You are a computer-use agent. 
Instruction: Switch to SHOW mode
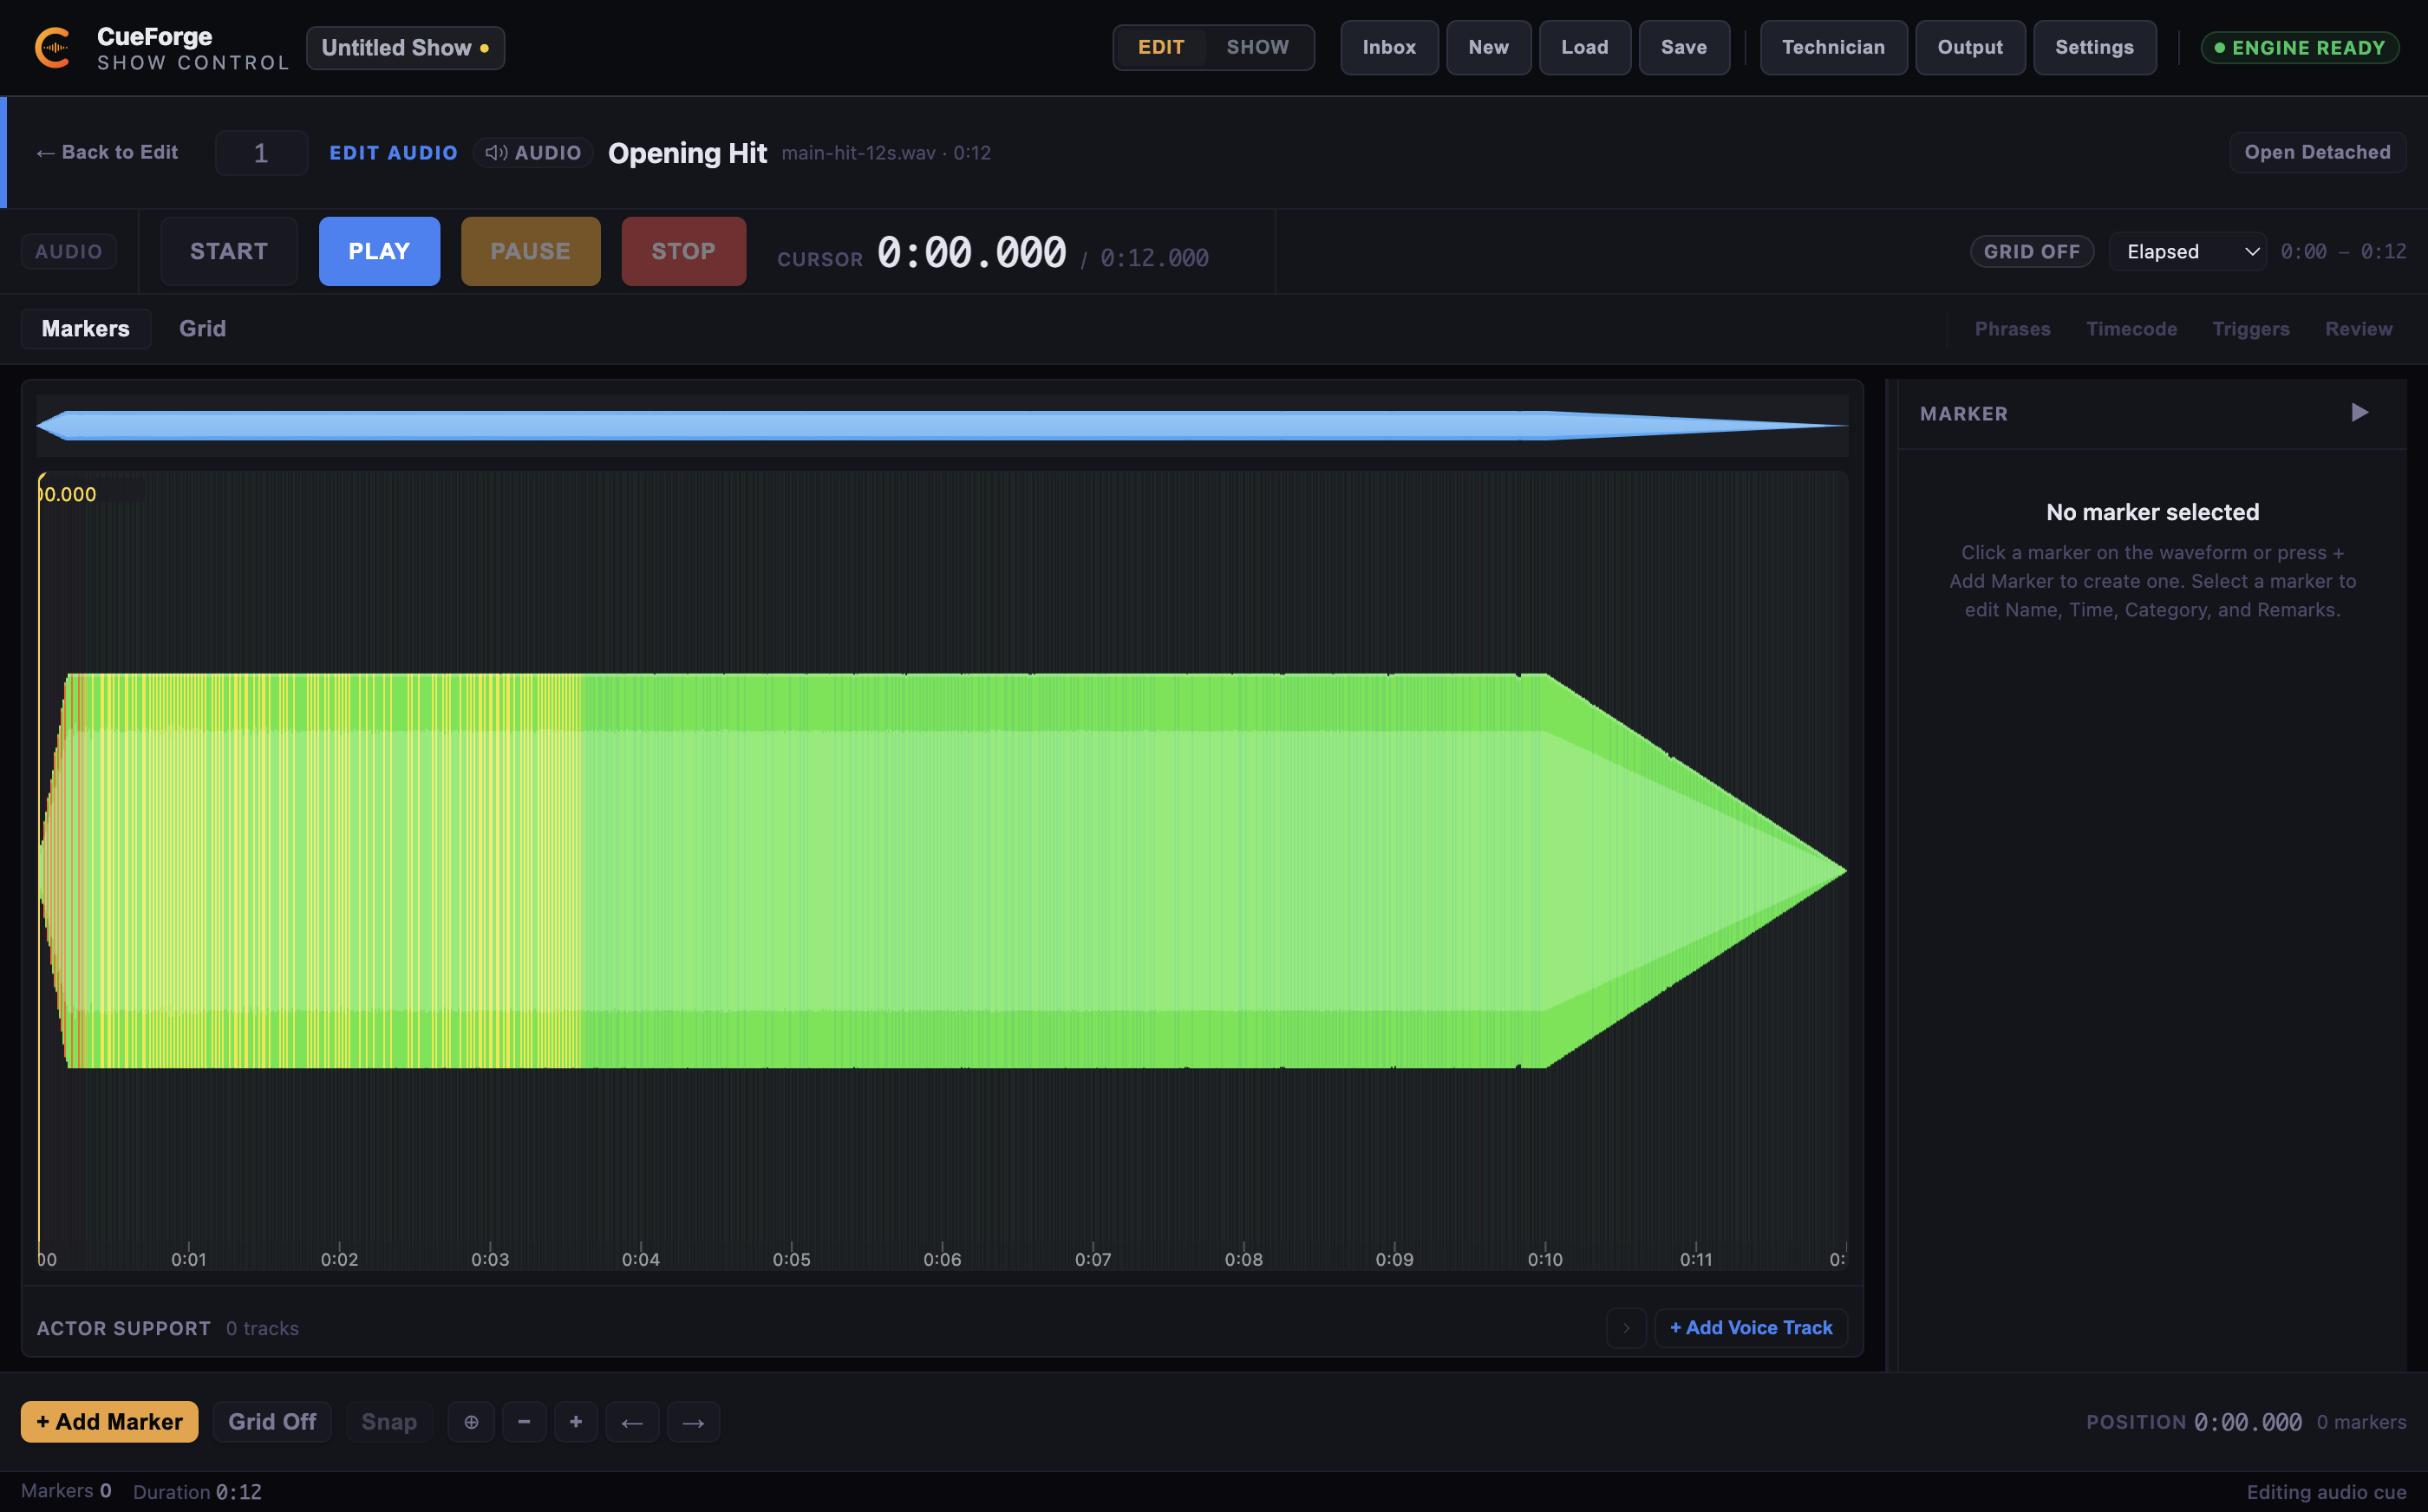tap(1257, 47)
